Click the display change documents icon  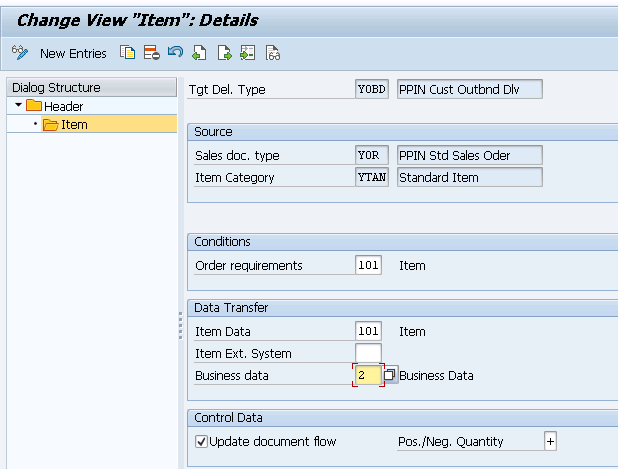pos(273,53)
